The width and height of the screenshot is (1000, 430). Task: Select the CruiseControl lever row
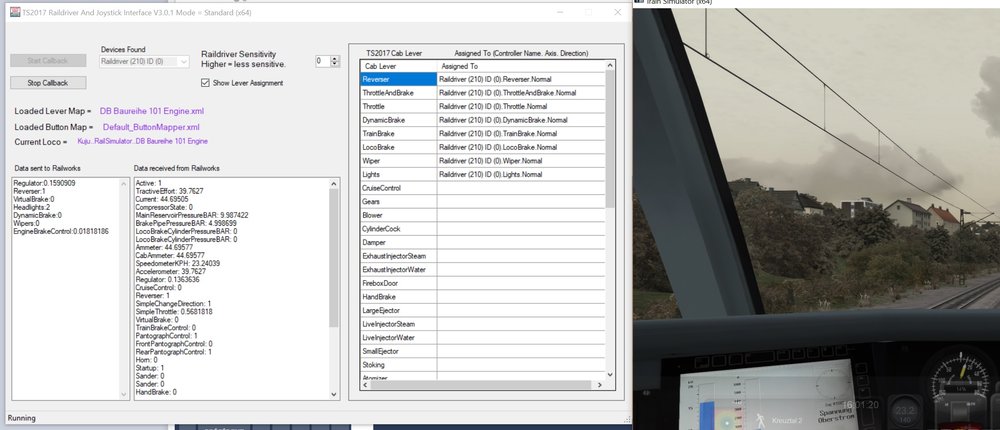pos(398,188)
